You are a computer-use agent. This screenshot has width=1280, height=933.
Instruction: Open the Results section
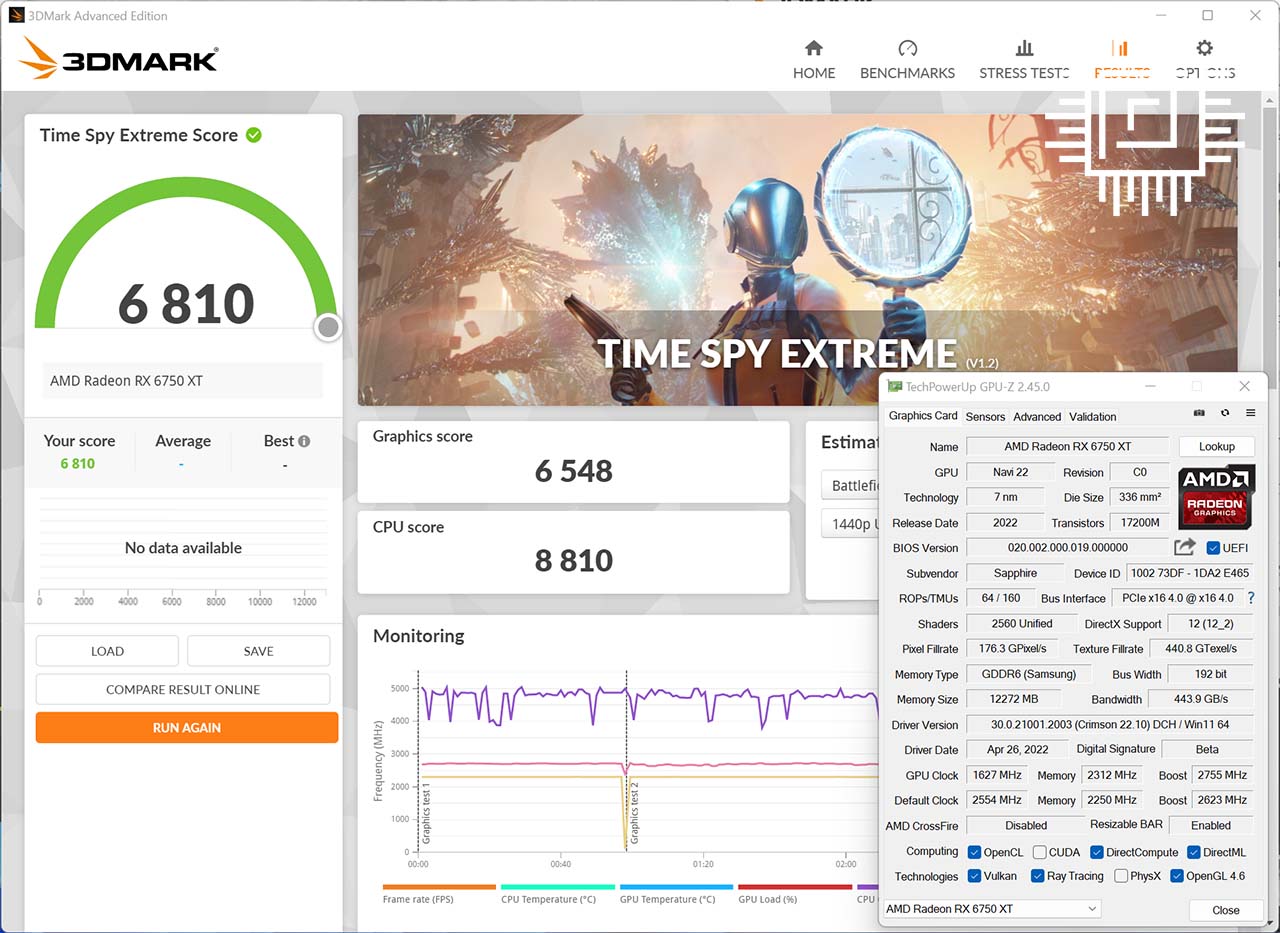(x=1121, y=60)
